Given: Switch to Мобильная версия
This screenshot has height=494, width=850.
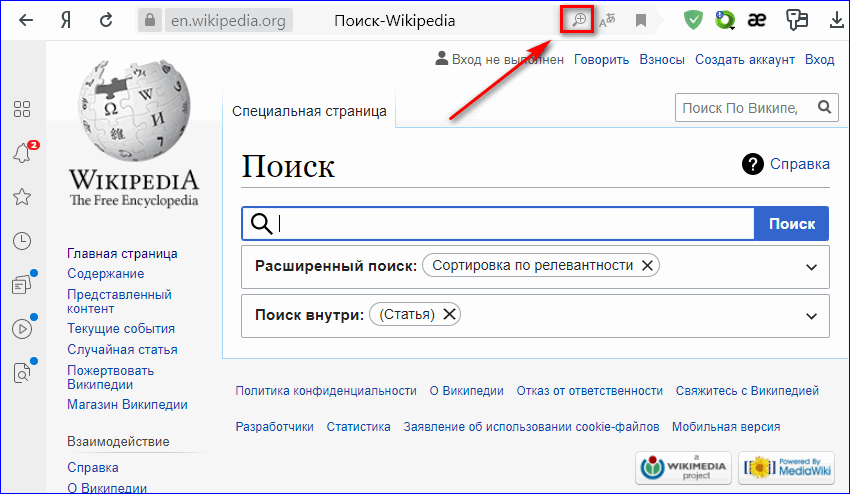Looking at the screenshot, I should tap(726, 427).
